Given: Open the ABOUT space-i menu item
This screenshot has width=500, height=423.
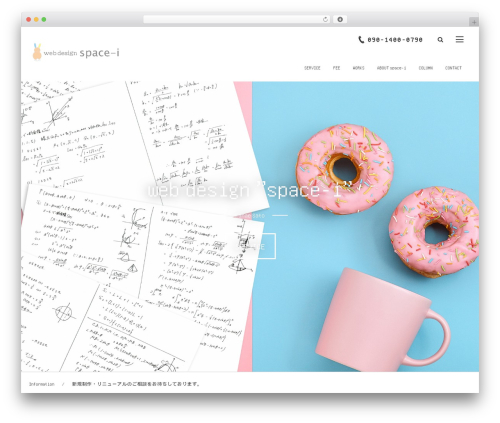Looking at the screenshot, I should point(391,68).
